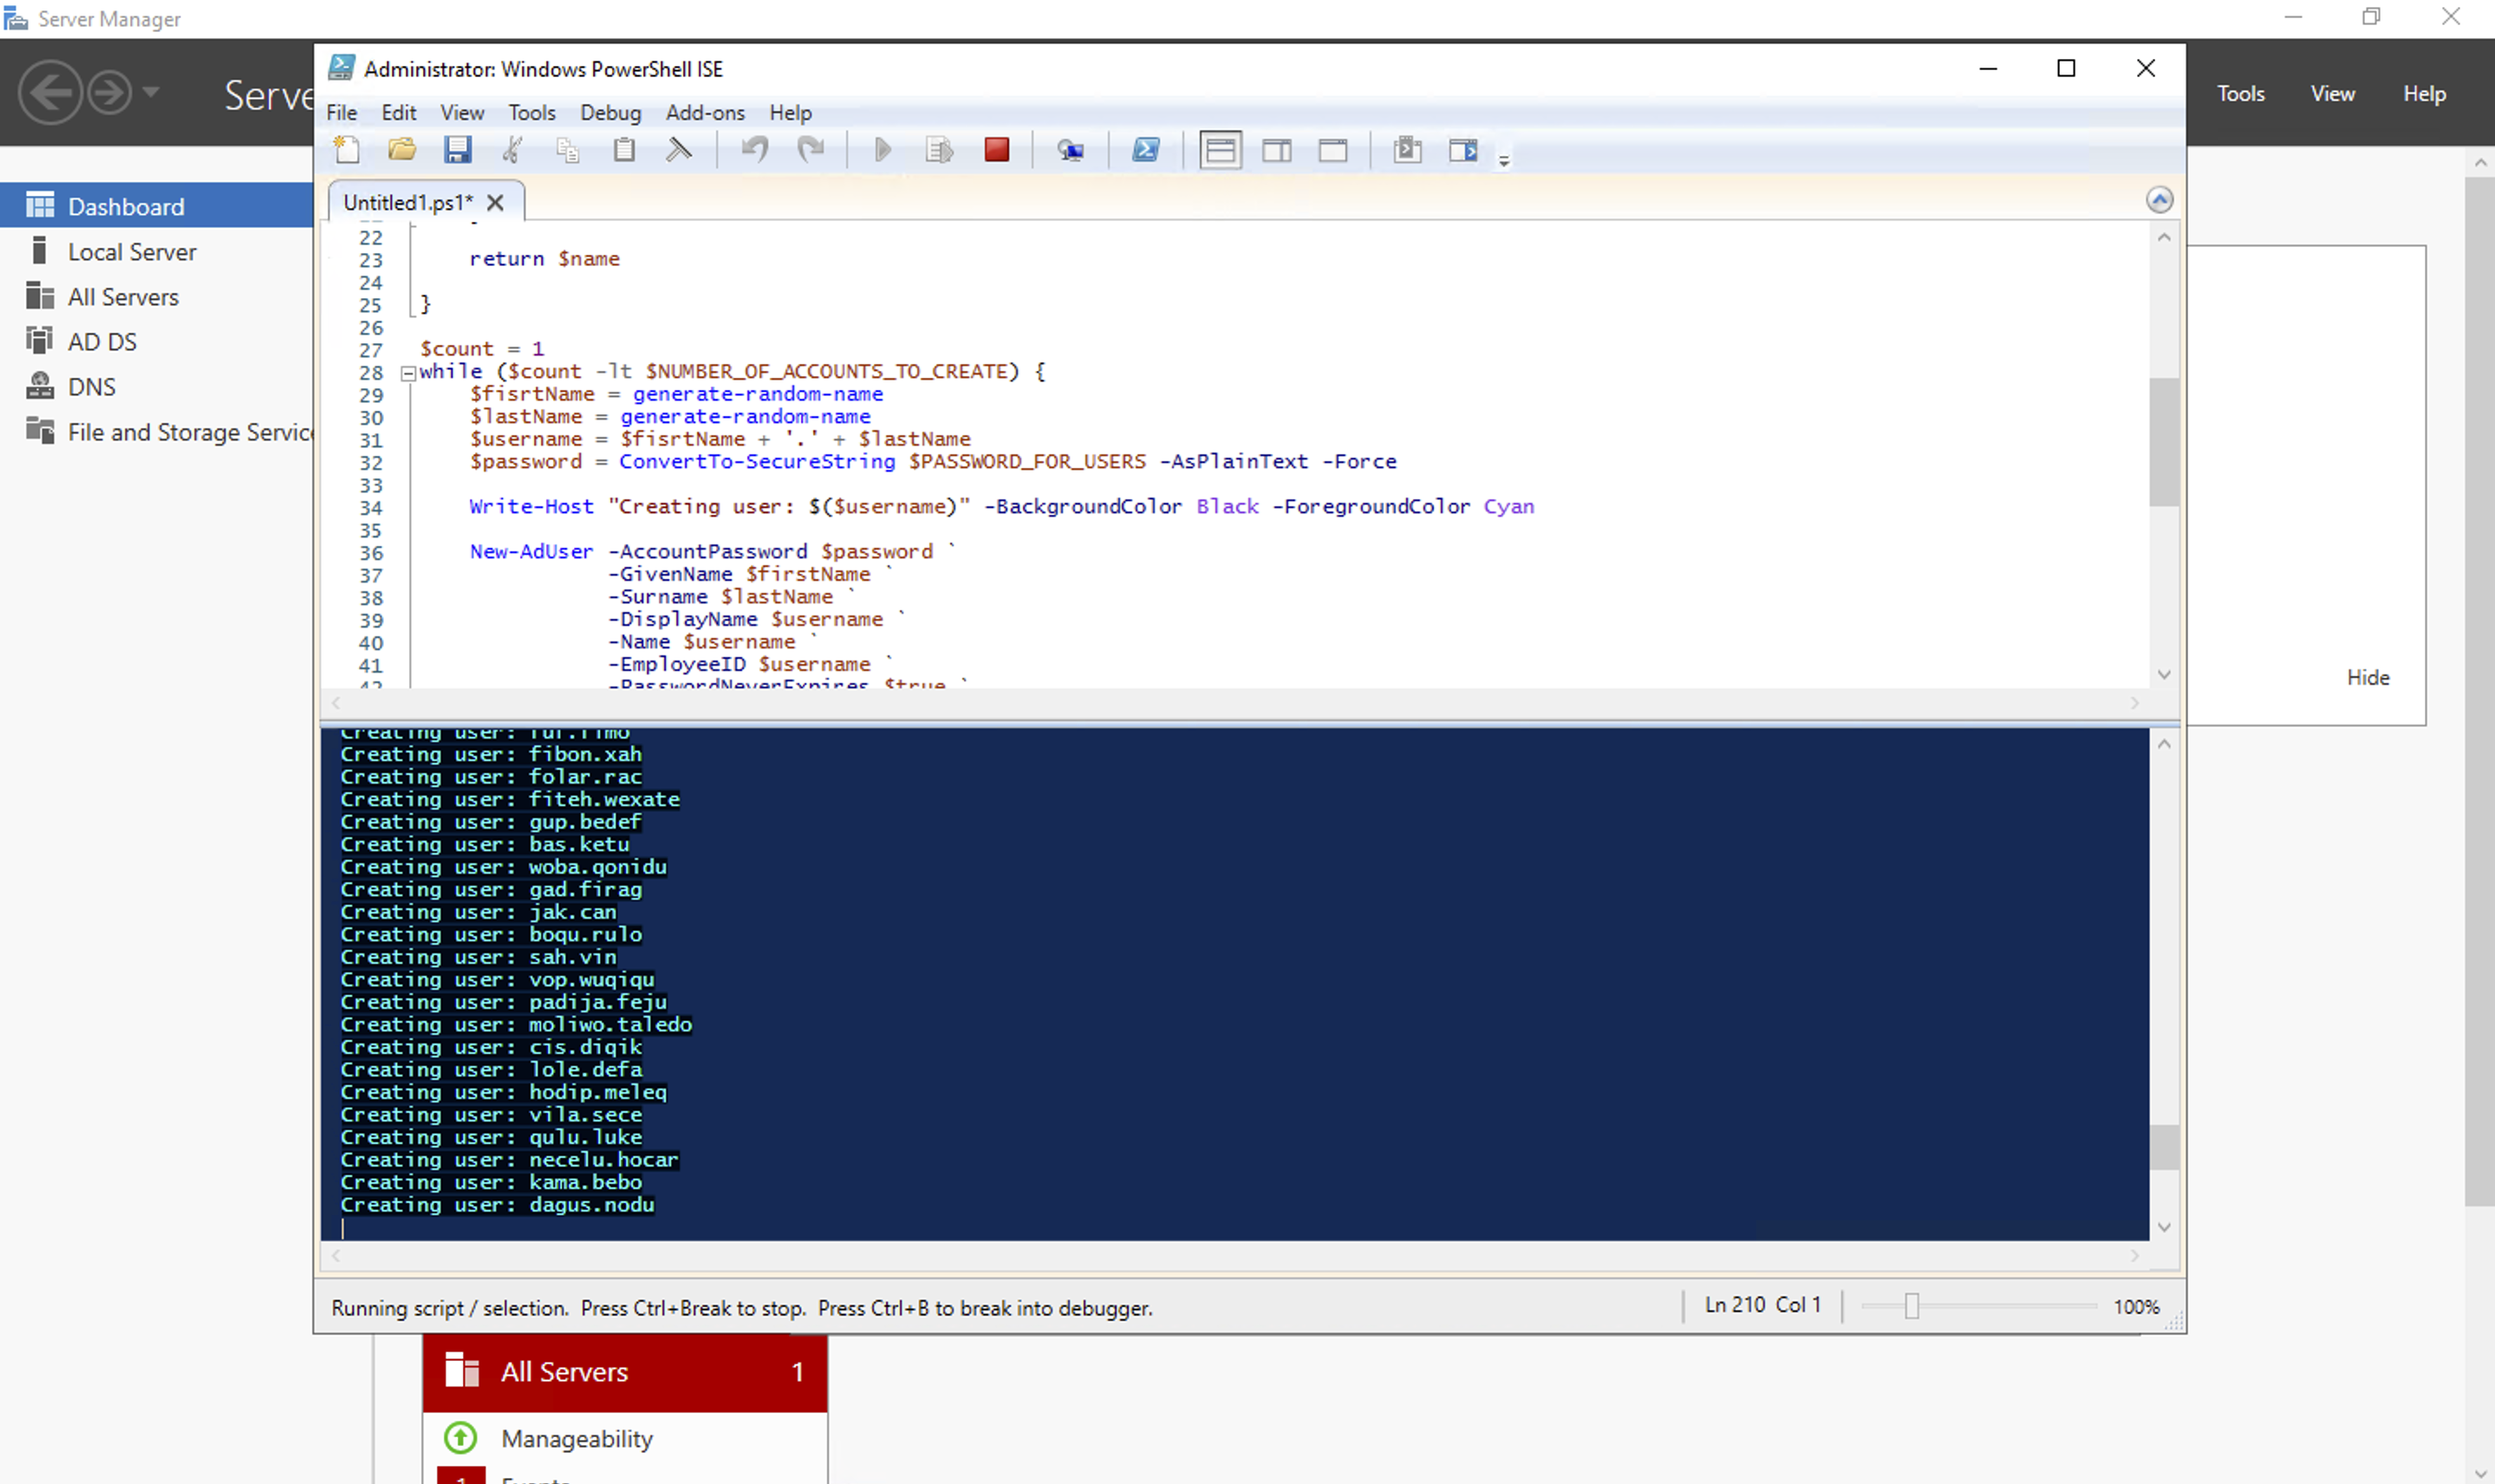Open a script with the folder icon
2495x1484 pixels.
(x=402, y=150)
